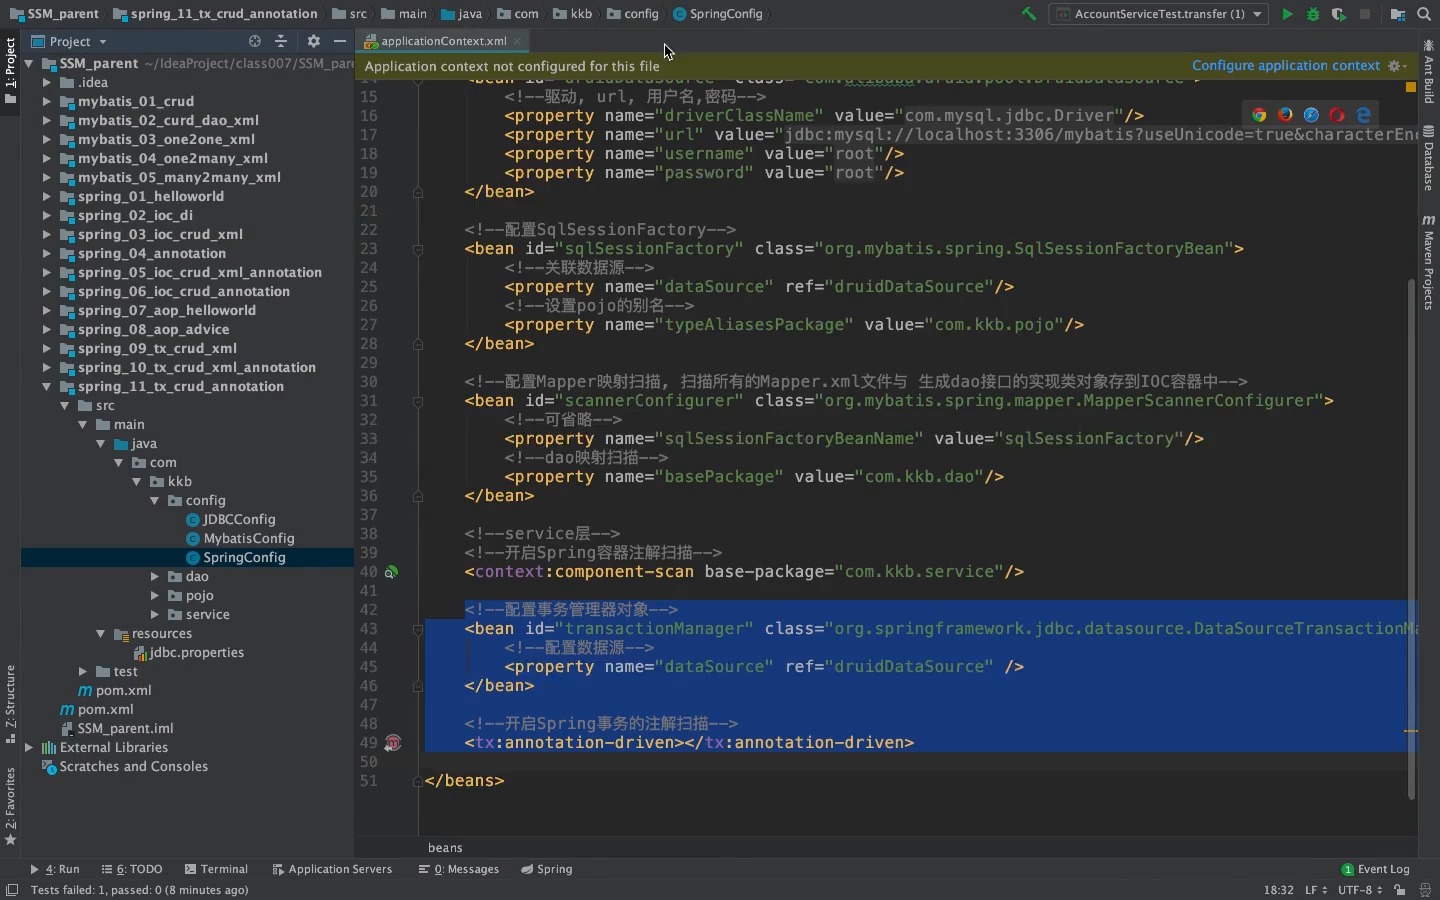This screenshot has height=900, width=1440.
Task: Run AccountServiceTest with green play icon
Action: tap(1287, 14)
